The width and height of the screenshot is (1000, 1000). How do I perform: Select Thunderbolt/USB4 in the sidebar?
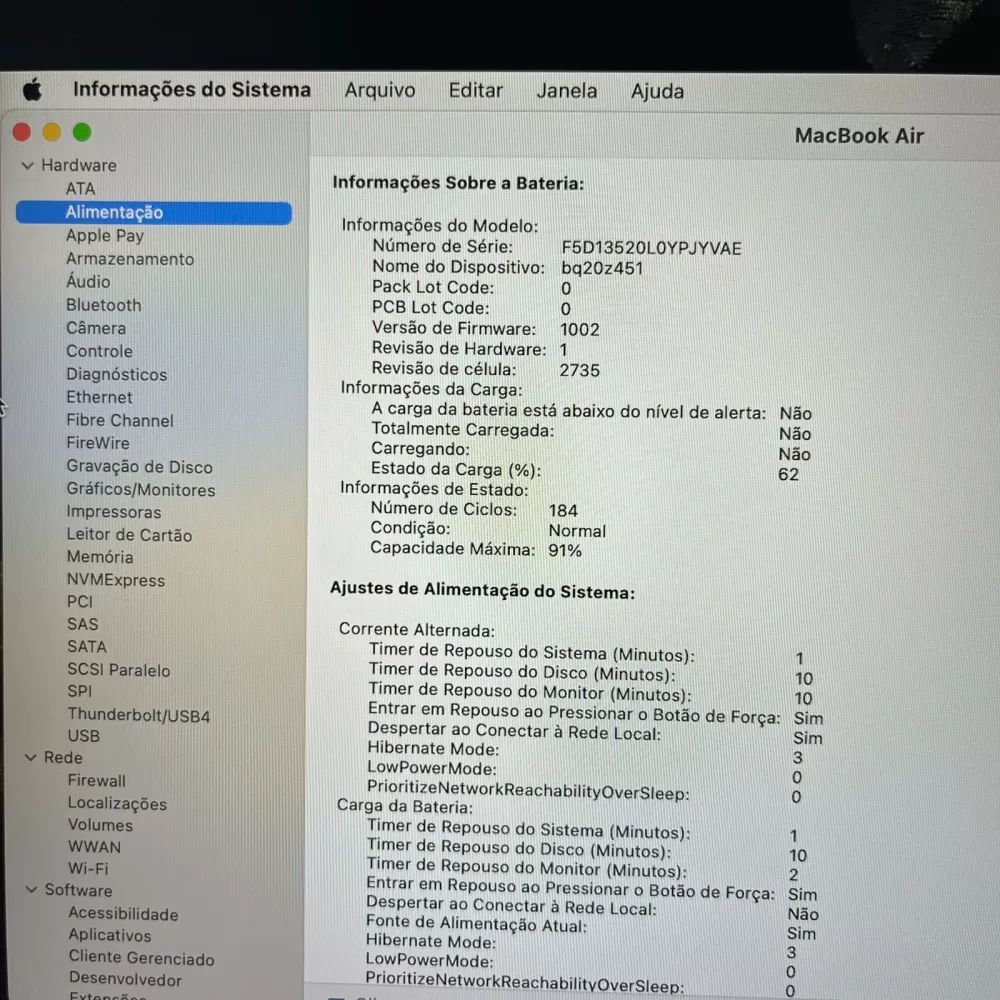pos(139,715)
